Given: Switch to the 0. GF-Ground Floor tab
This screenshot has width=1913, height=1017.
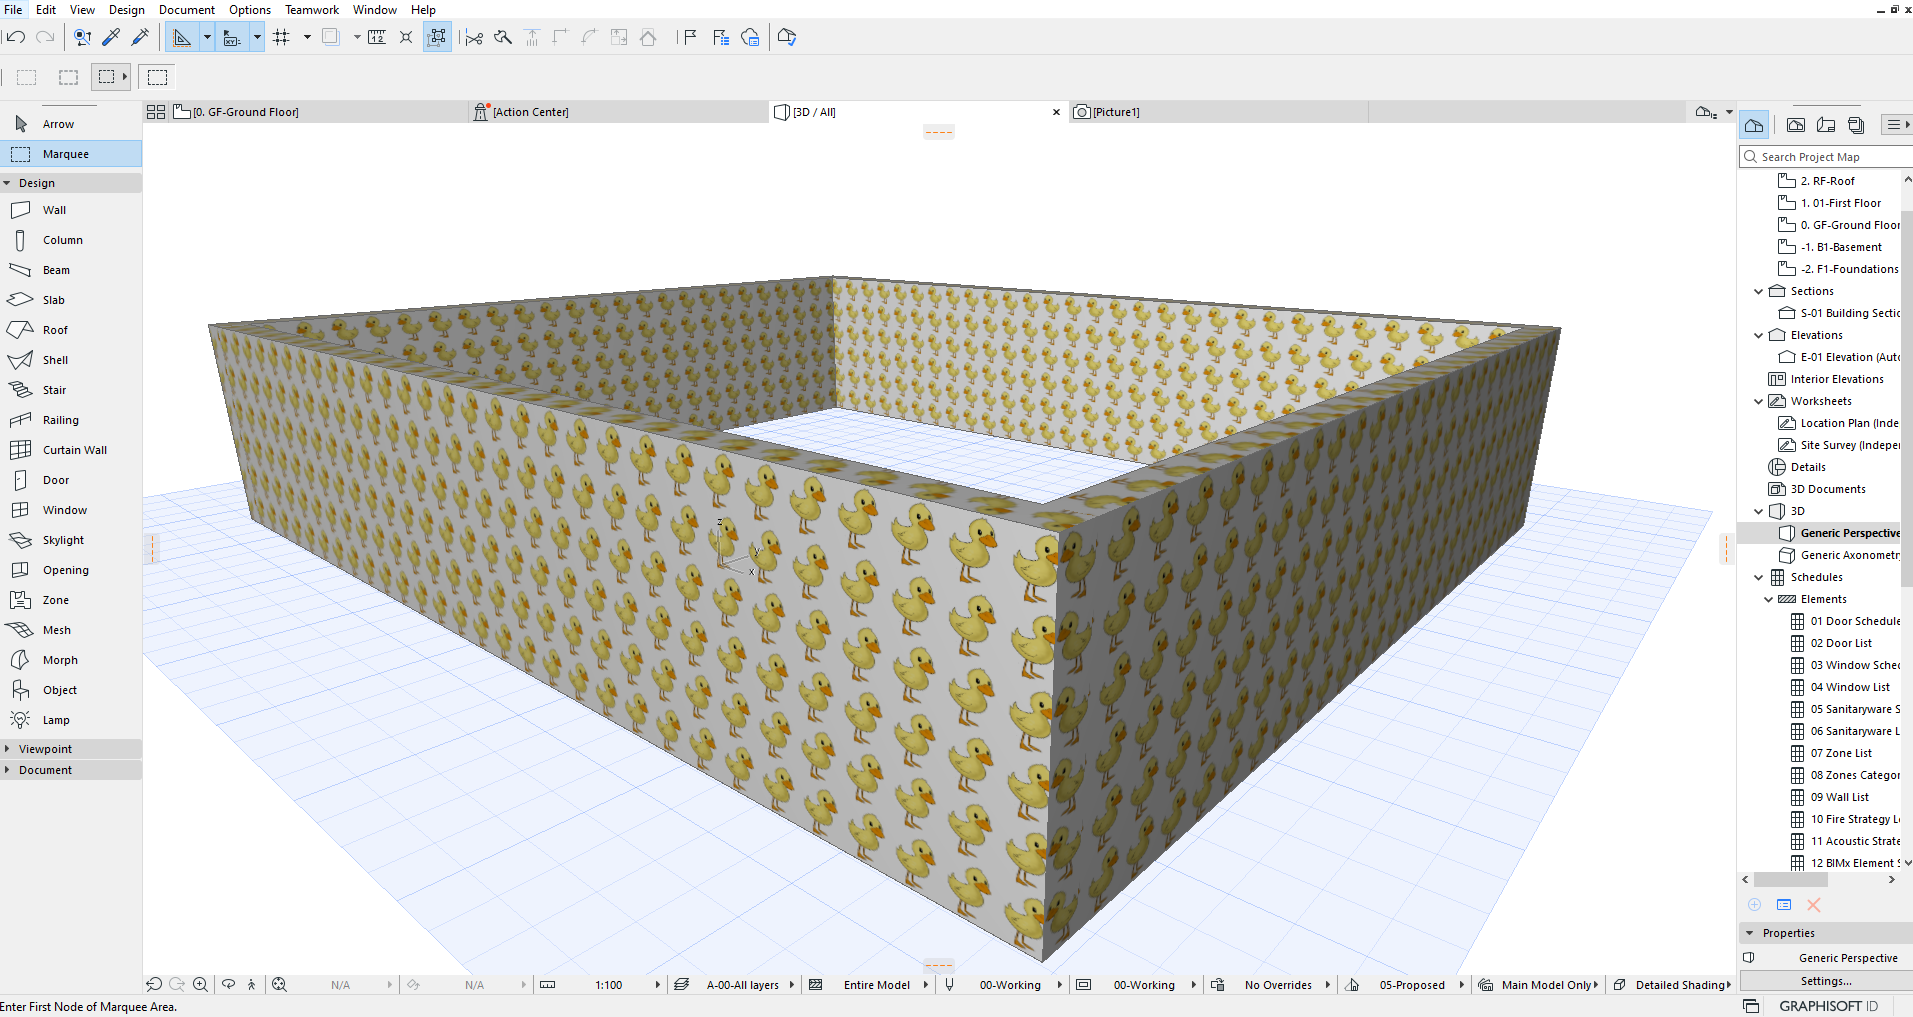Looking at the screenshot, I should (x=319, y=112).
